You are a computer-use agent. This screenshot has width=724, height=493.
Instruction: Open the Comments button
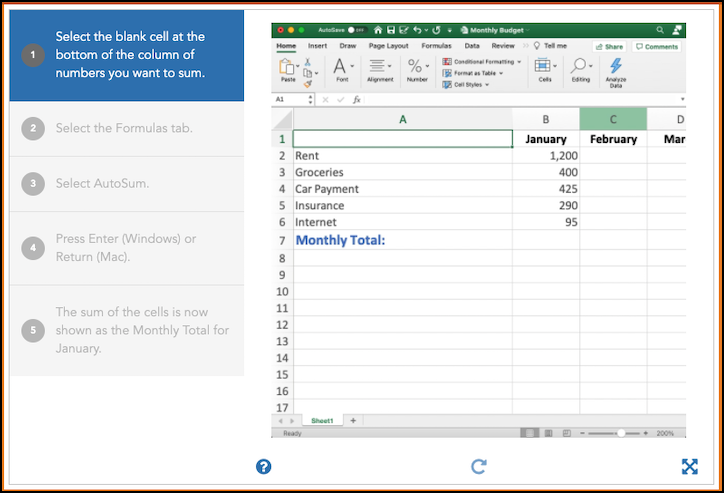[x=657, y=47]
